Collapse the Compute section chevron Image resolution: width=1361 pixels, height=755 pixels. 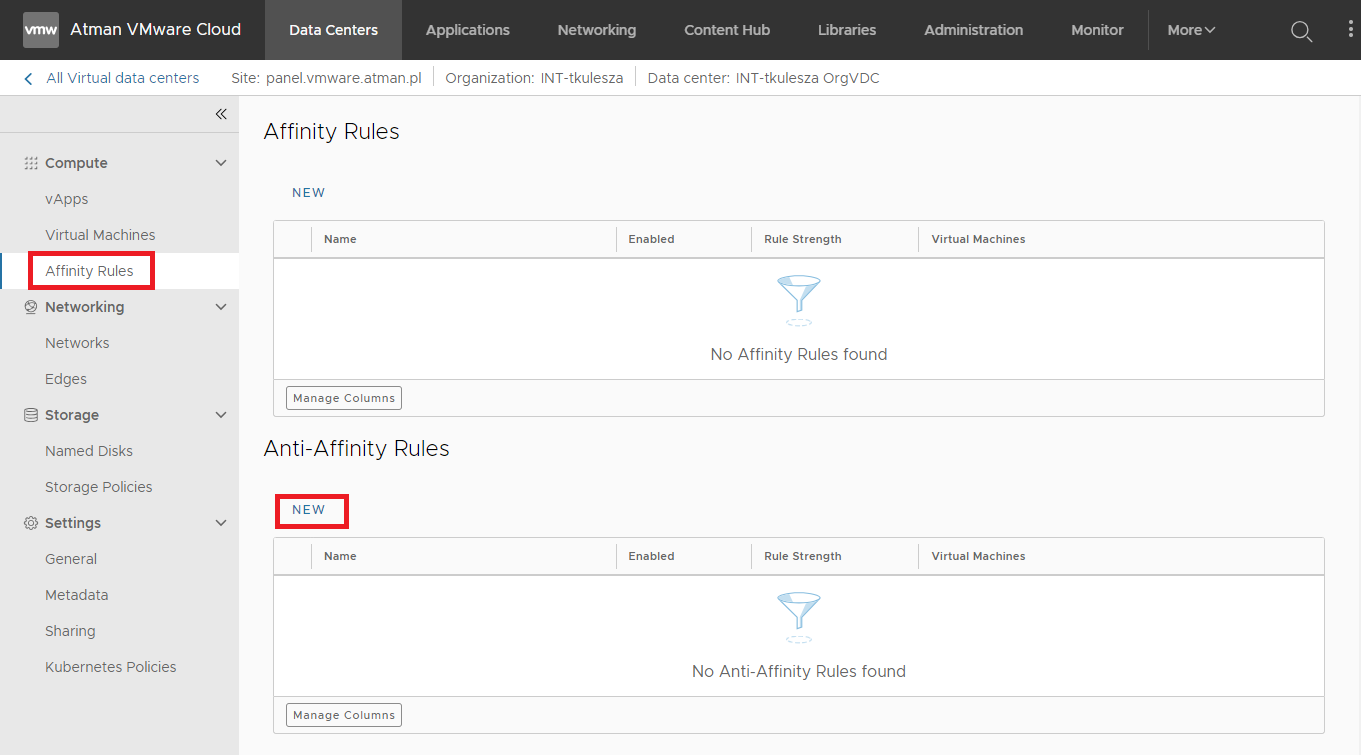(x=221, y=163)
